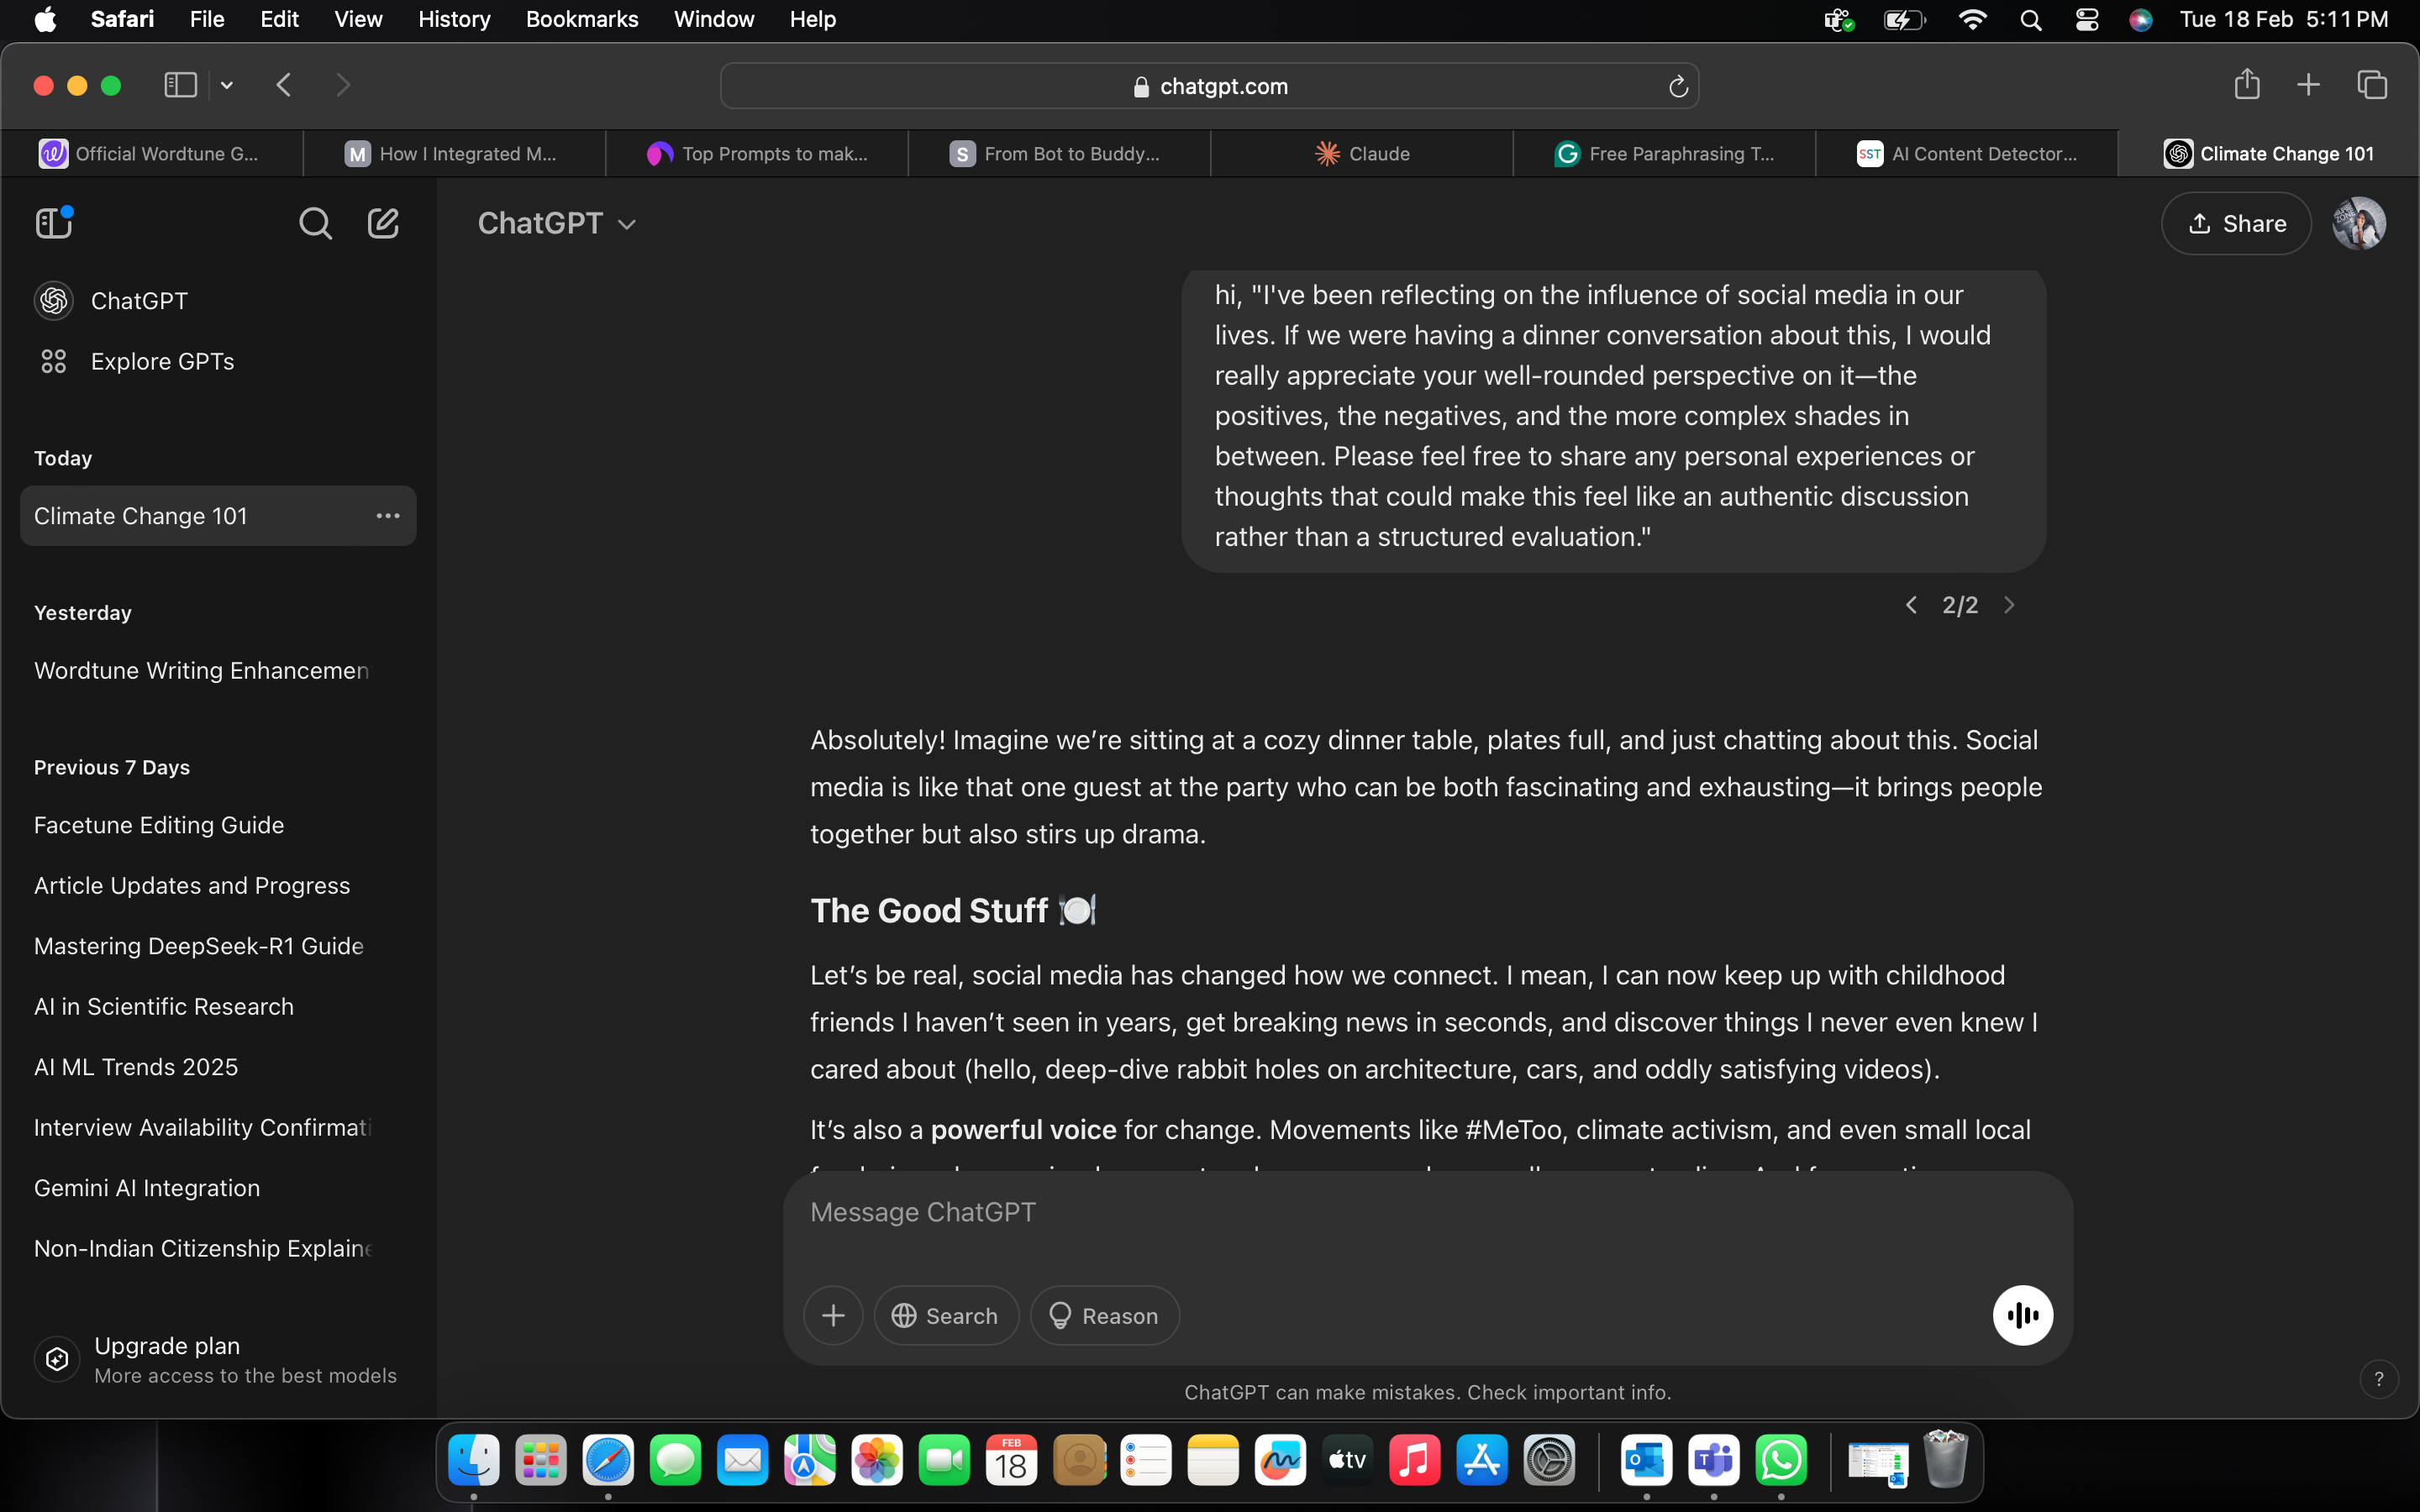Open System Settings from the dock

[1549, 1461]
